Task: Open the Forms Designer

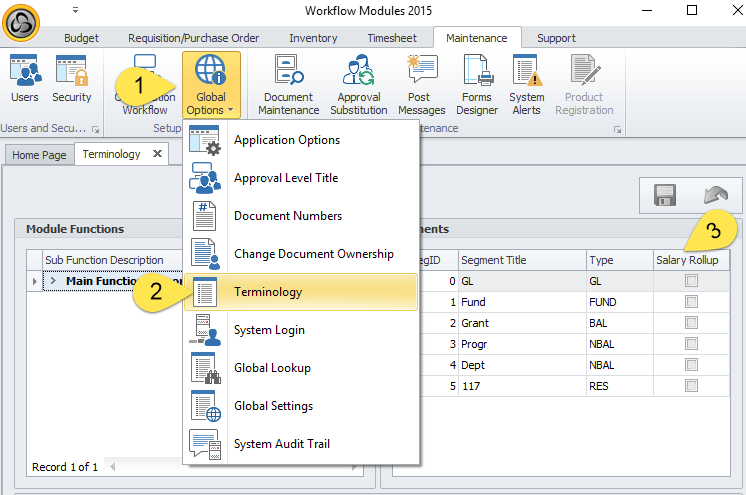Action: 477,84
